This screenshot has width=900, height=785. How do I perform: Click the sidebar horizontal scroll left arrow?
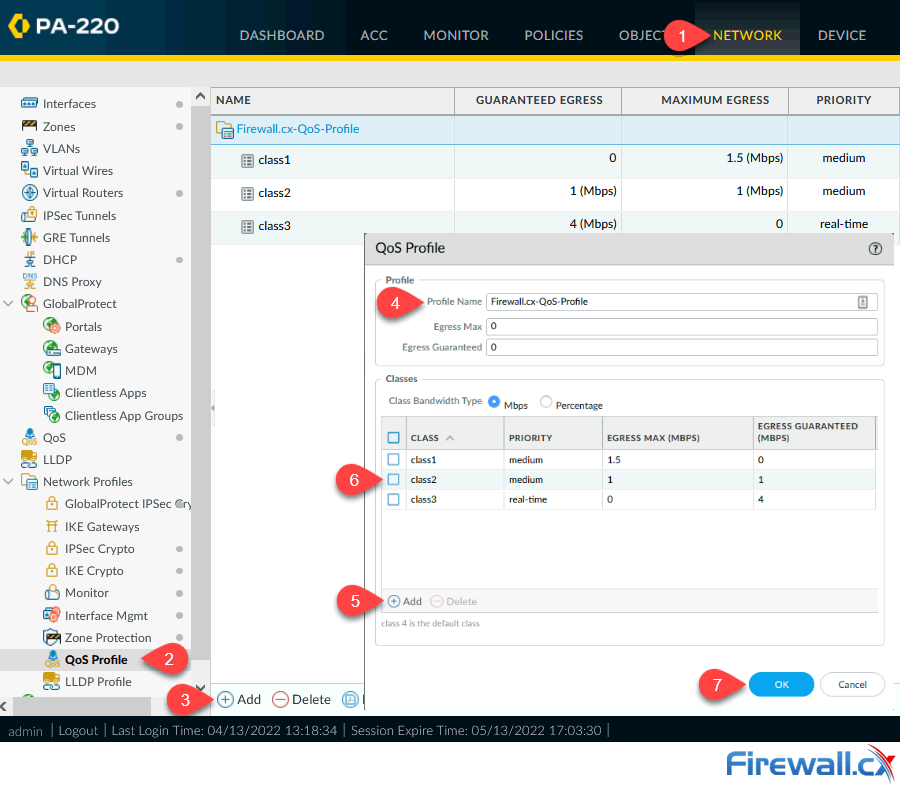pyautogui.click(x=4, y=706)
